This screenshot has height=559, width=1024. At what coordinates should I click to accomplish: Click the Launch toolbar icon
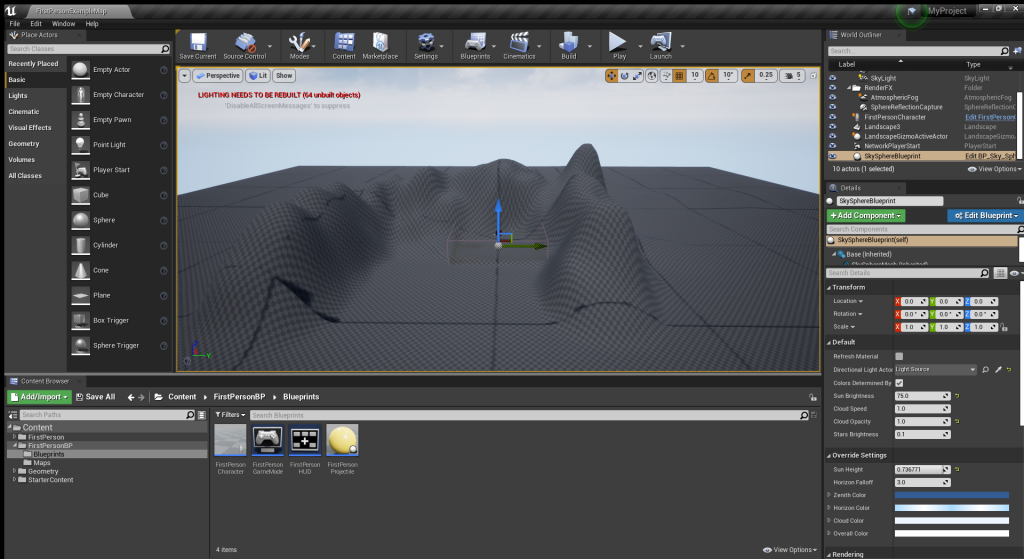[x=660, y=42]
